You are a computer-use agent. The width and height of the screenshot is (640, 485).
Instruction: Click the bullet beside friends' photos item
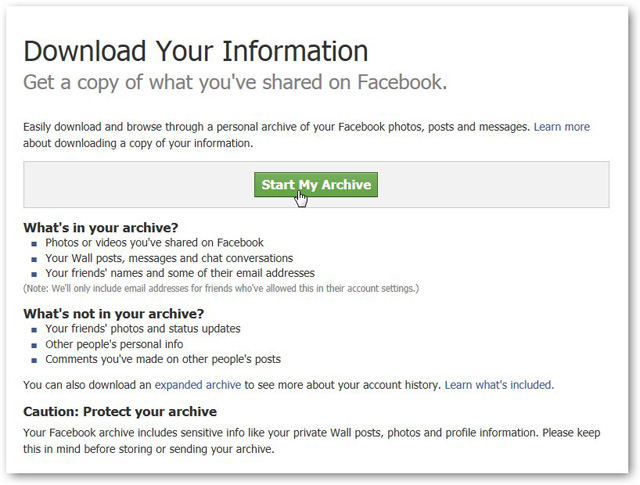[x=34, y=329]
